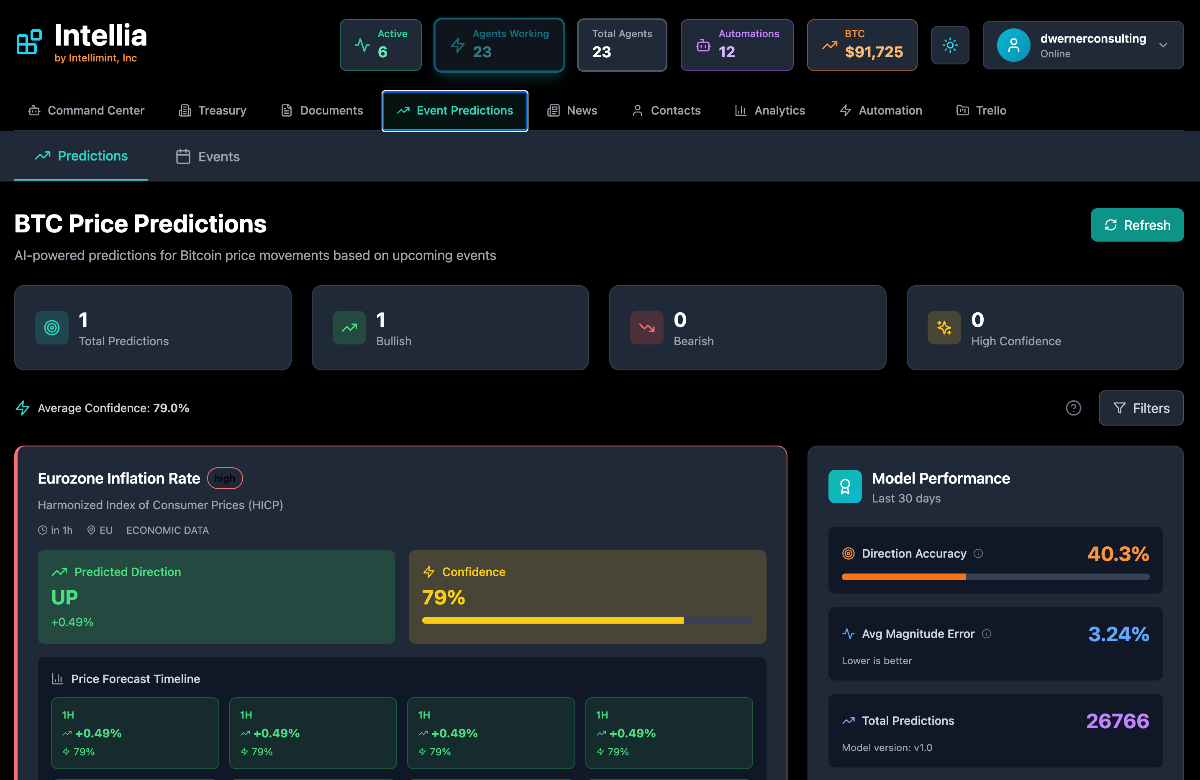1200x780 pixels.
Task: Click the Total Predictions target icon
Action: point(51,327)
